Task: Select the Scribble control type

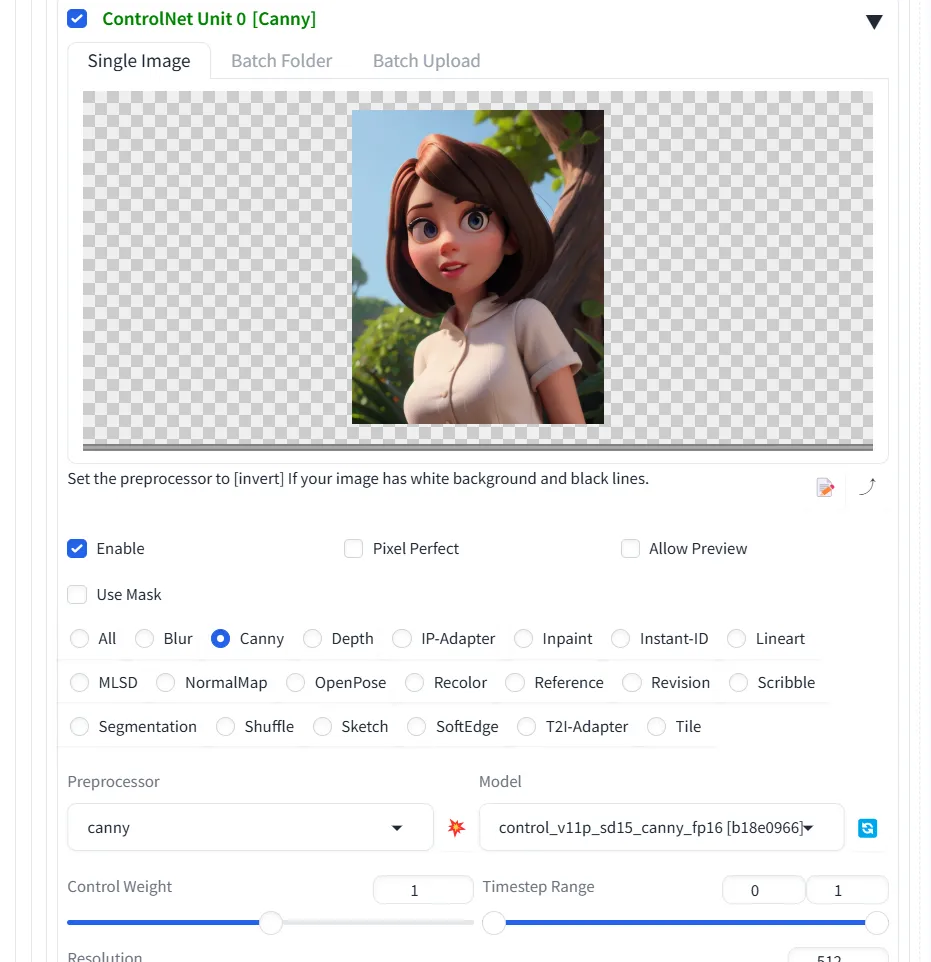Action: [x=740, y=682]
